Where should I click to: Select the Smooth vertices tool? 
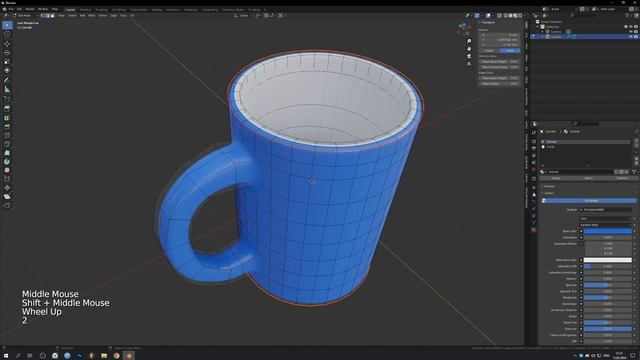pyautogui.click(x=7, y=170)
